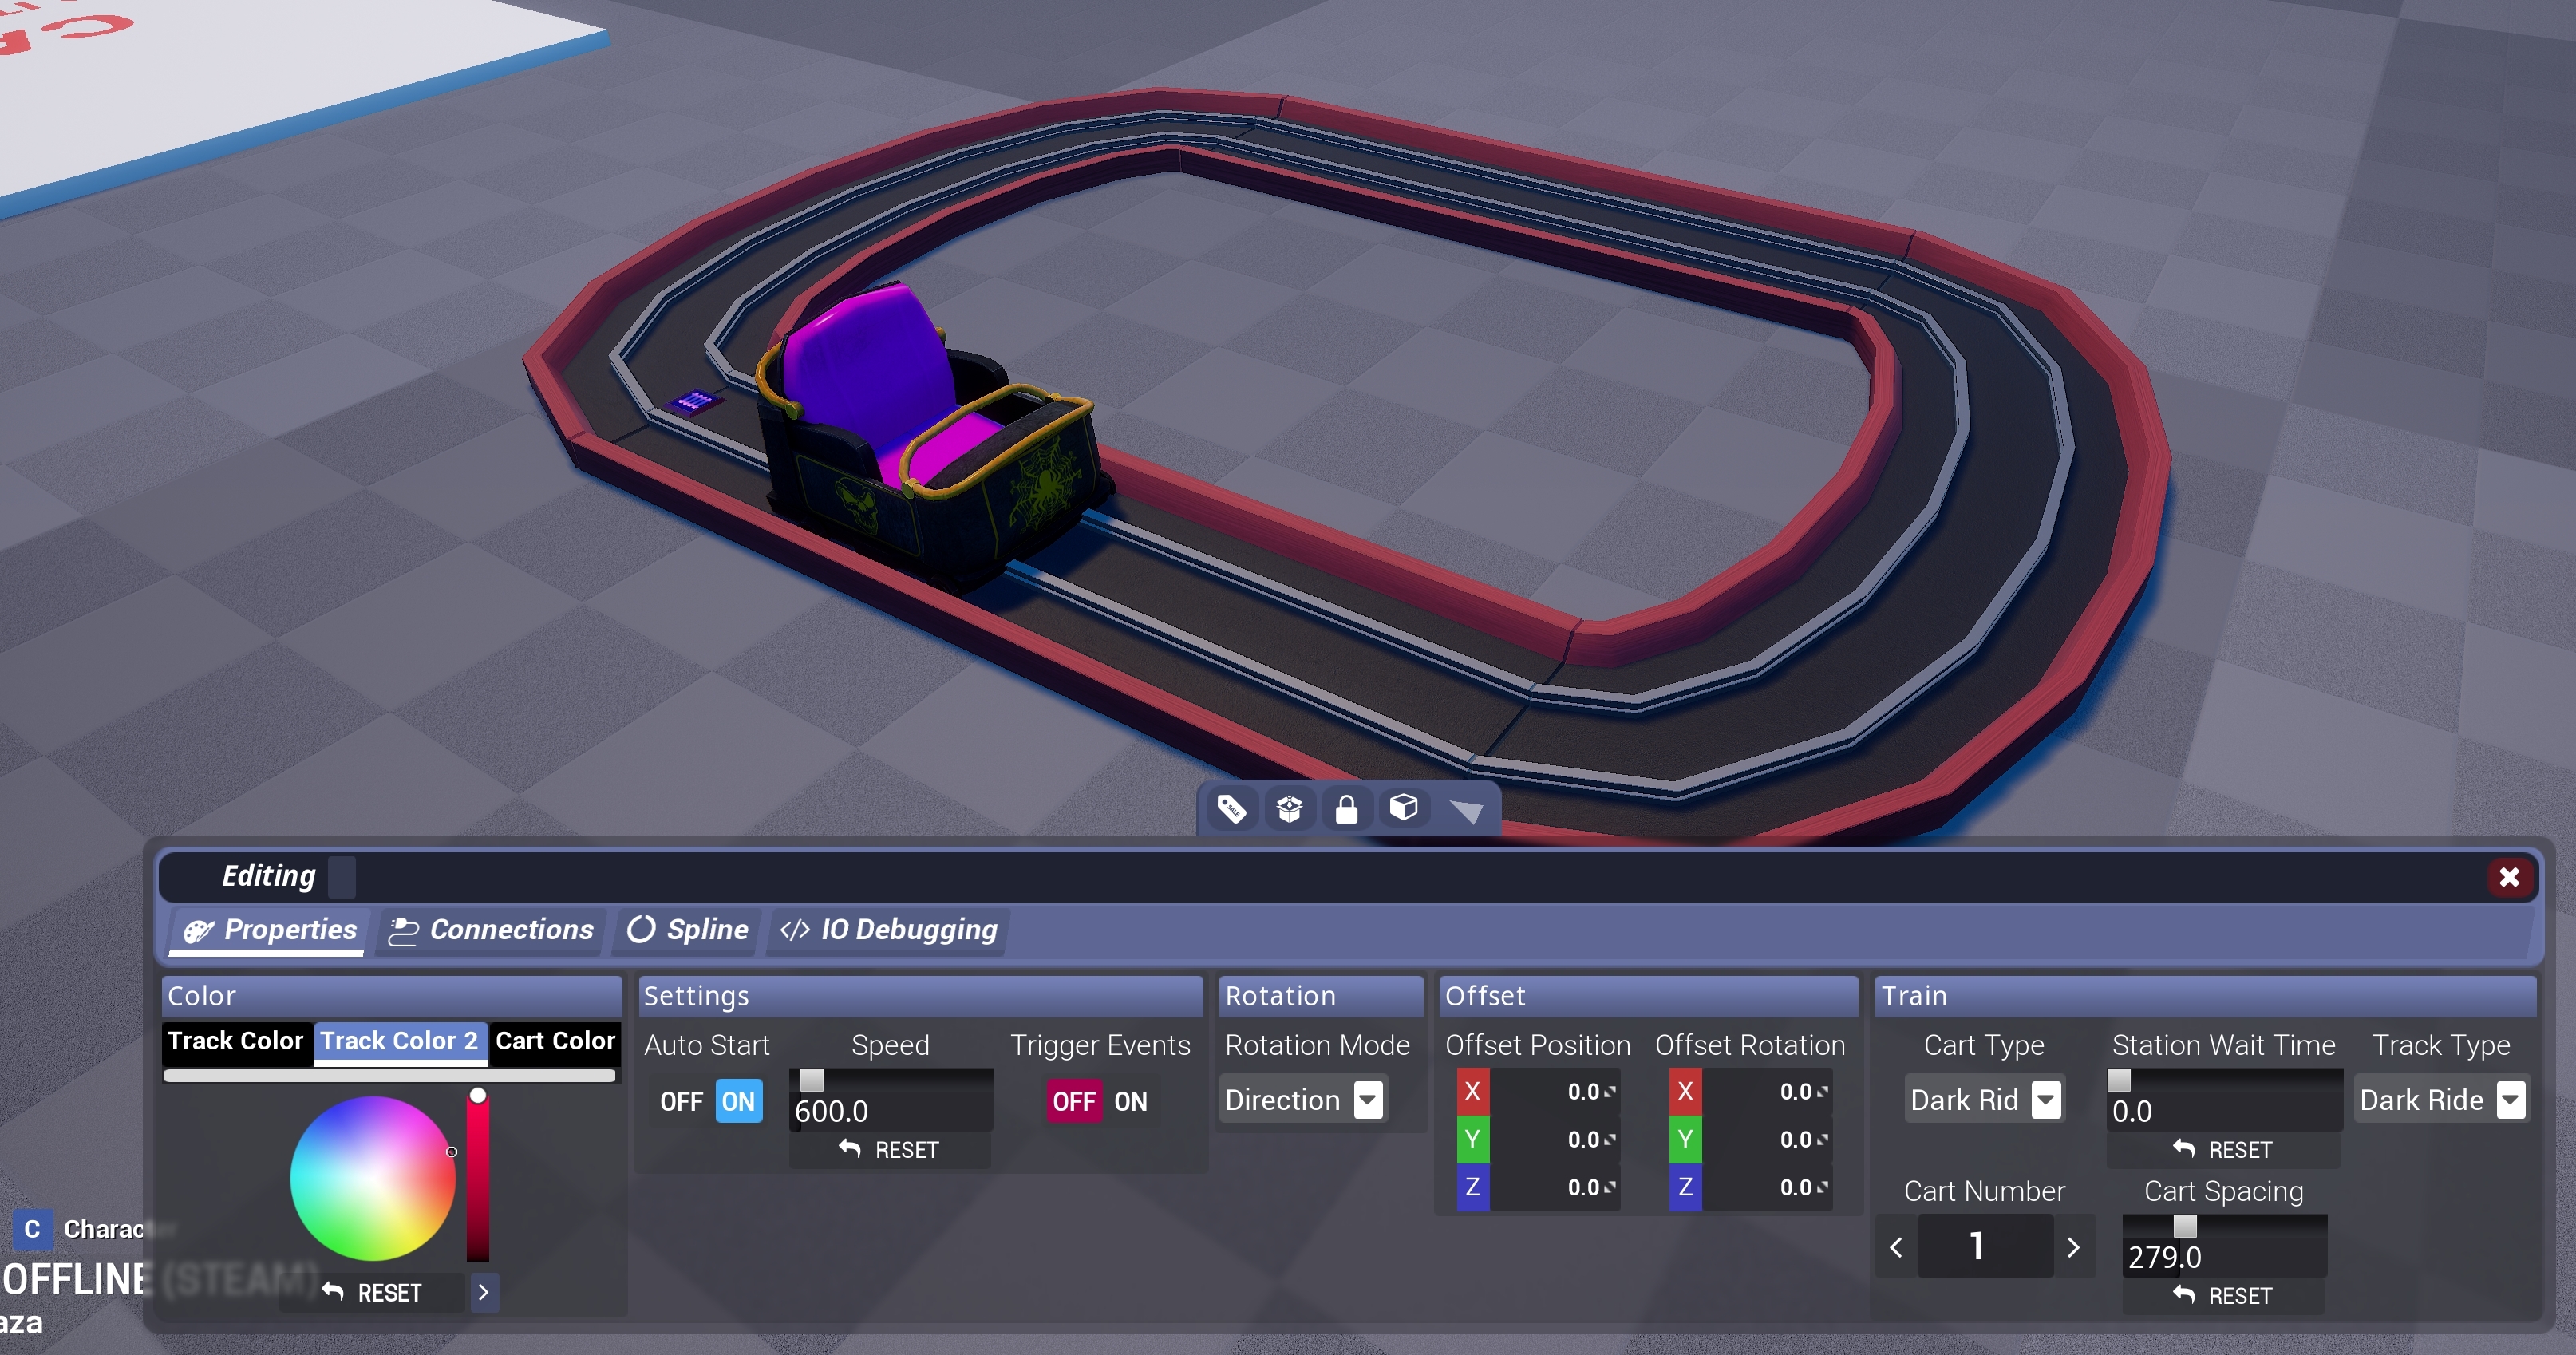Click the 3D cube icon
This screenshot has width=2576, height=1355.
pyautogui.click(x=1404, y=807)
